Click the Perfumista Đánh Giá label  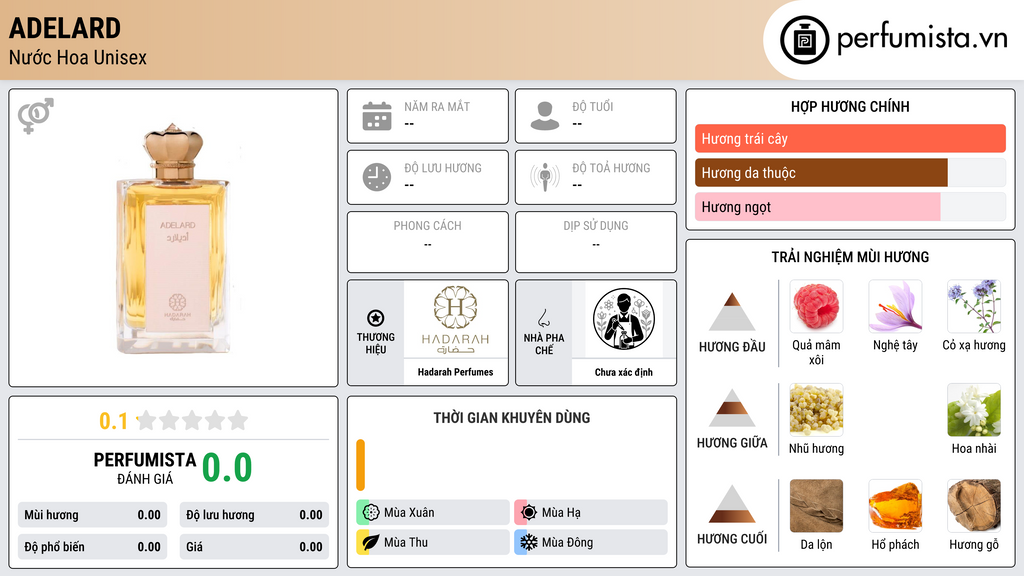tap(145, 468)
